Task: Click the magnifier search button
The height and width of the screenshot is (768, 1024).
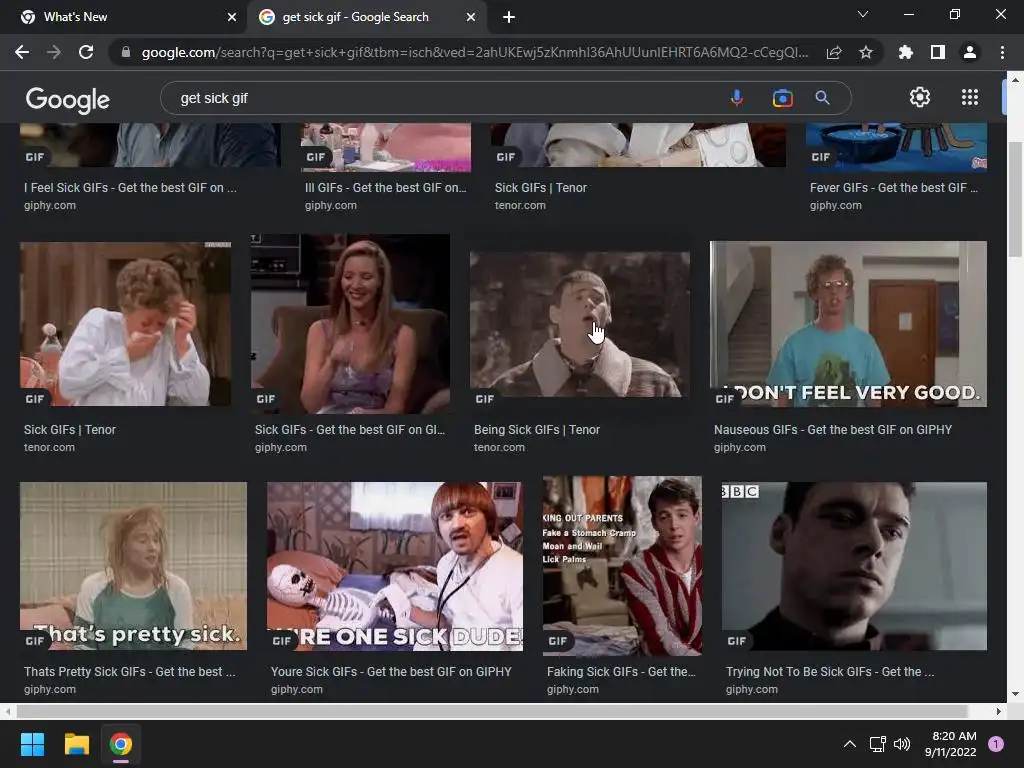Action: 822,98
